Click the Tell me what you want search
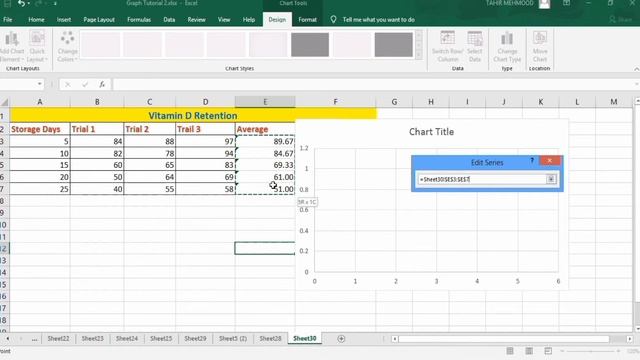Image resolution: width=640 pixels, height=360 pixels. coord(378,20)
